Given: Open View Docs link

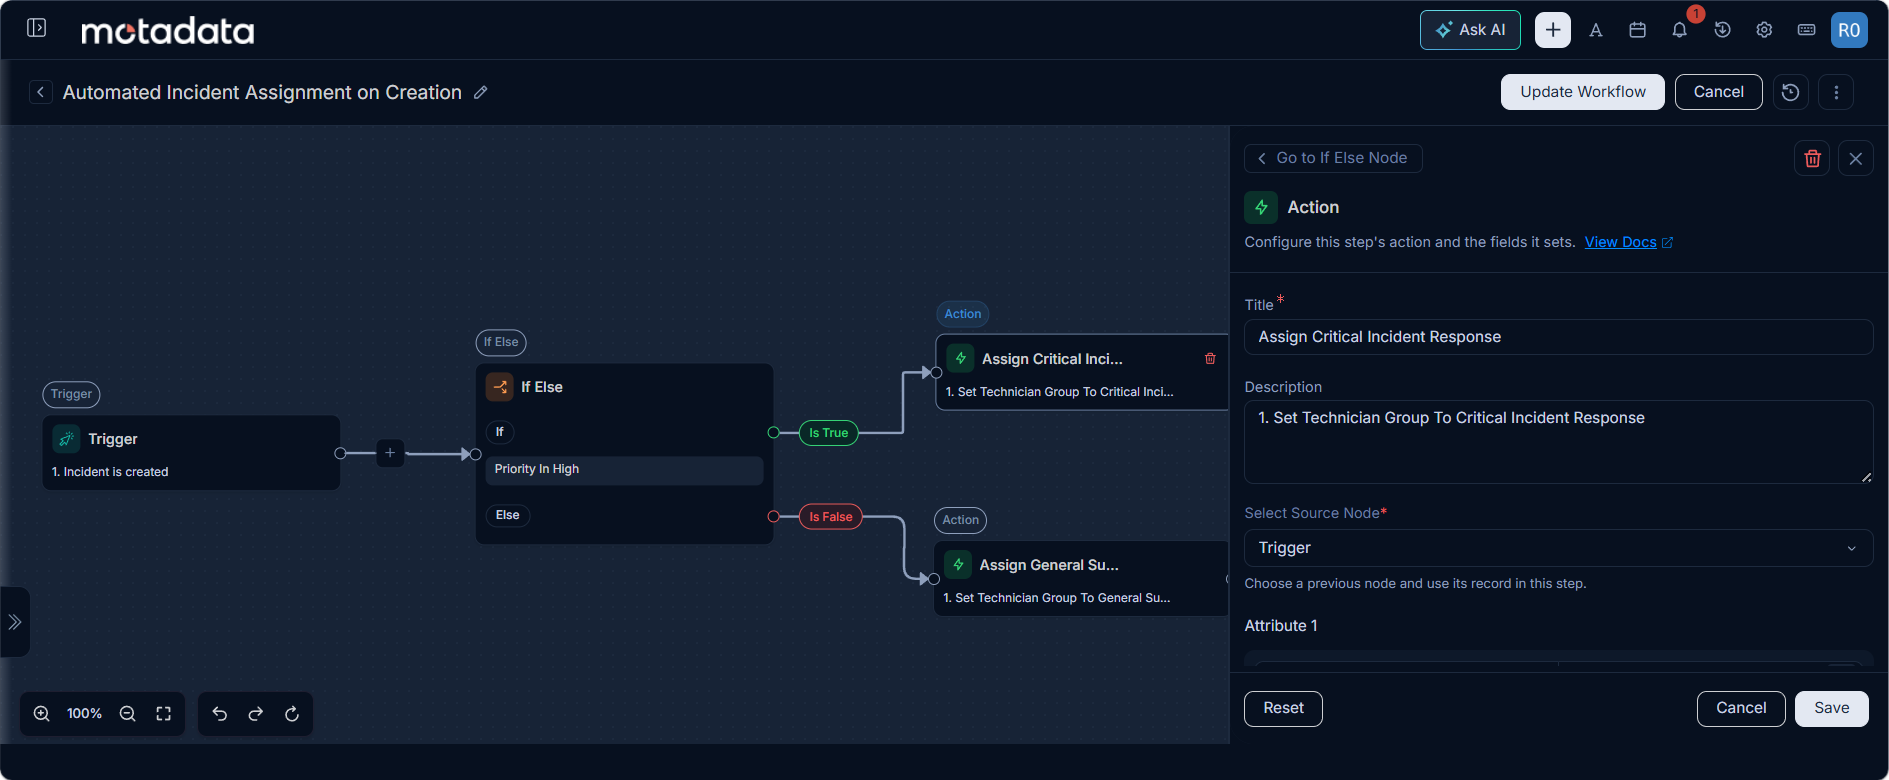Looking at the screenshot, I should click(x=1629, y=242).
